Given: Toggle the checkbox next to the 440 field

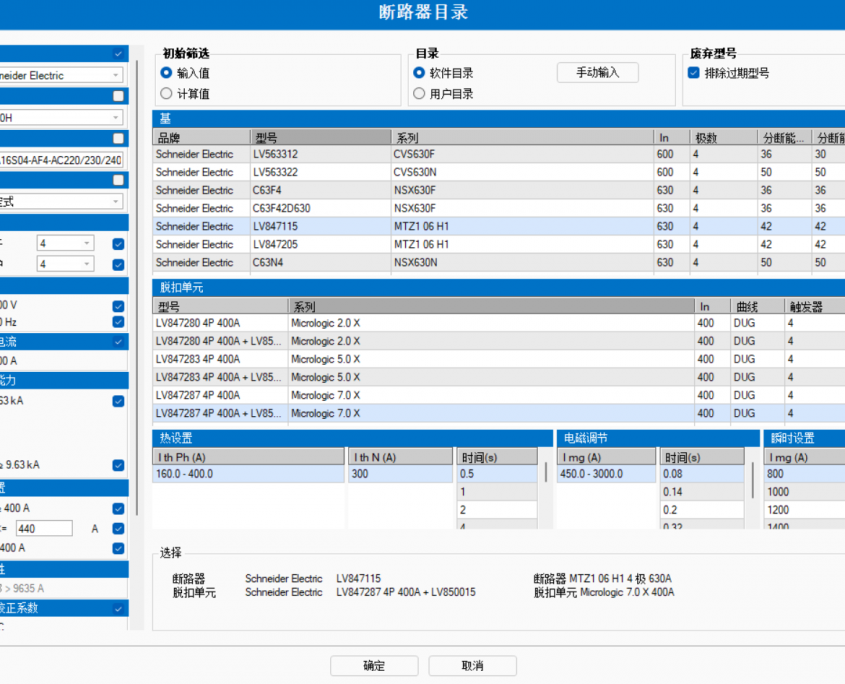Looking at the screenshot, I should click(x=119, y=529).
